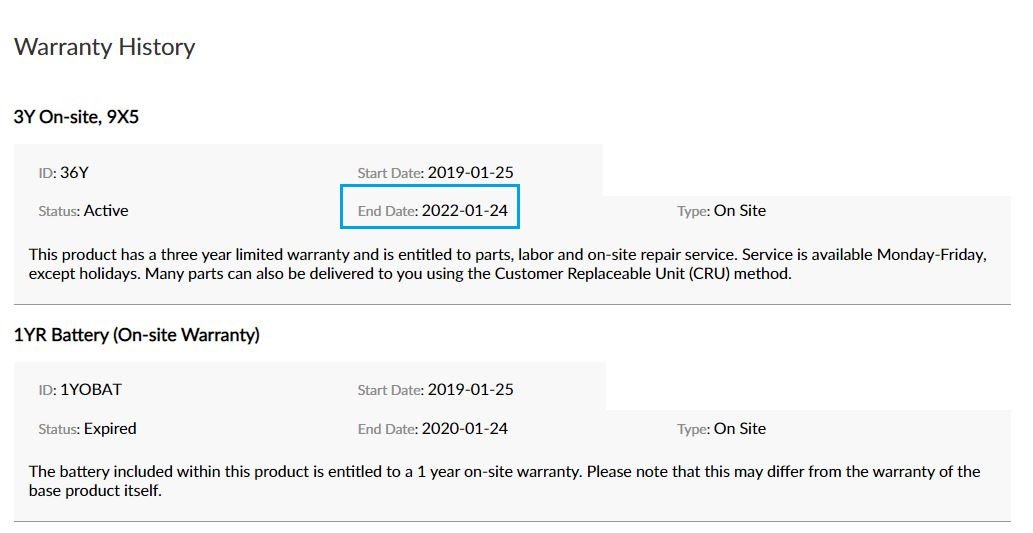1033x533 pixels.
Task: Select Start Date 2019-01-25 of 3Y warranty
Action: tap(435, 173)
